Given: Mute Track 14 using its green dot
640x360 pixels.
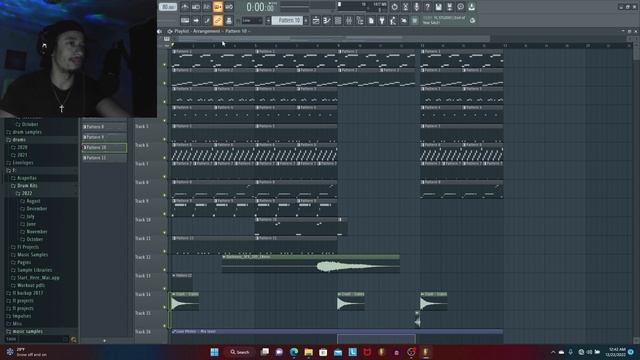Looking at the screenshot, I should click(165, 307).
